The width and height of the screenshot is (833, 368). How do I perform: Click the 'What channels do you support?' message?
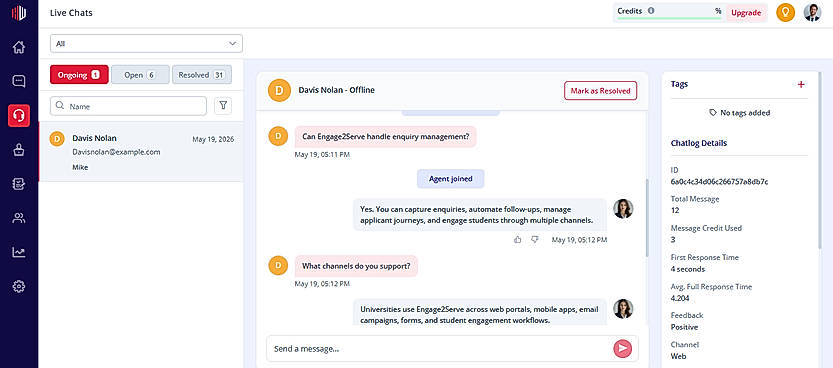tap(356, 266)
